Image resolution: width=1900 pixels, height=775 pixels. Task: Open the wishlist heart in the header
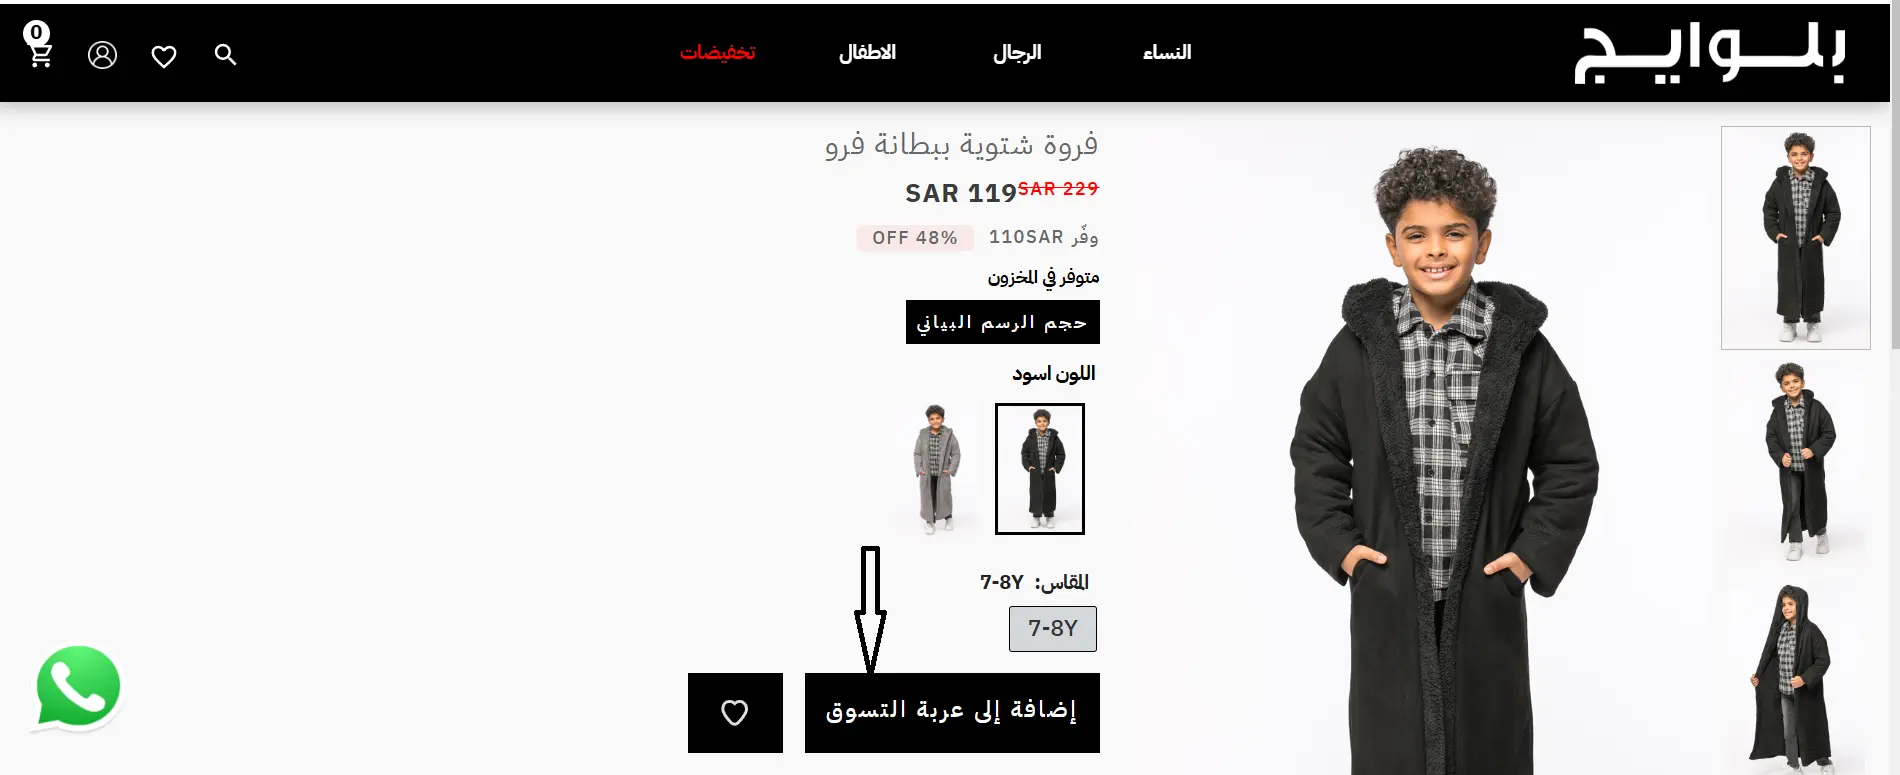pyautogui.click(x=164, y=56)
